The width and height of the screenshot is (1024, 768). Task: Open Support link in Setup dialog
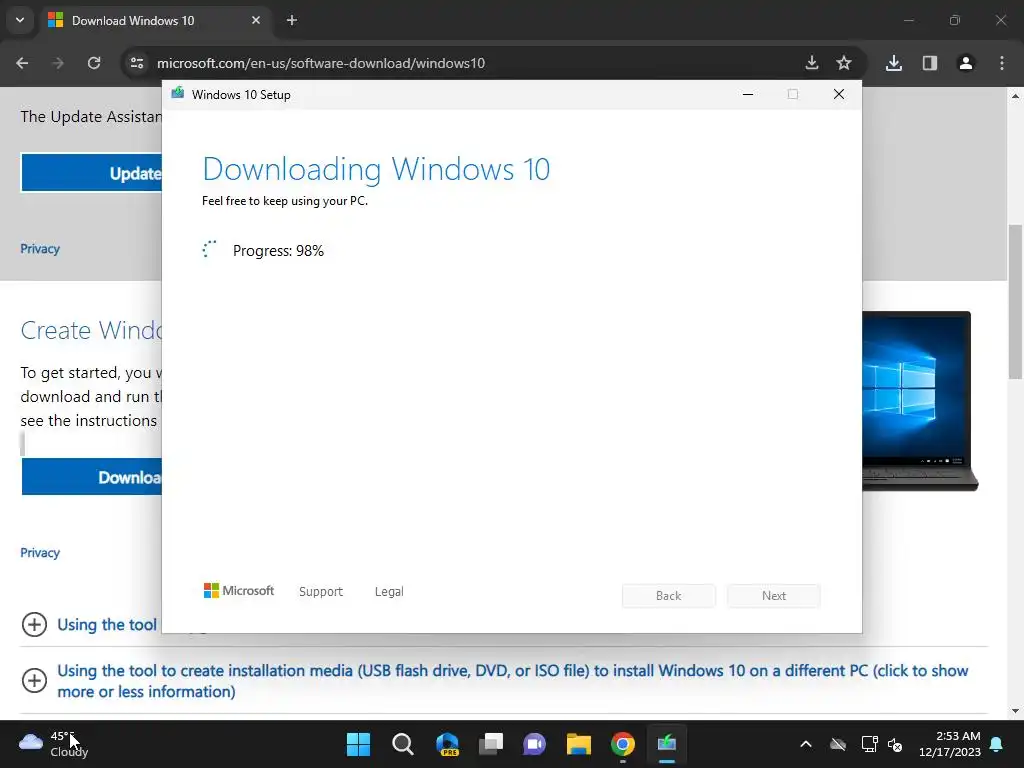321,592
